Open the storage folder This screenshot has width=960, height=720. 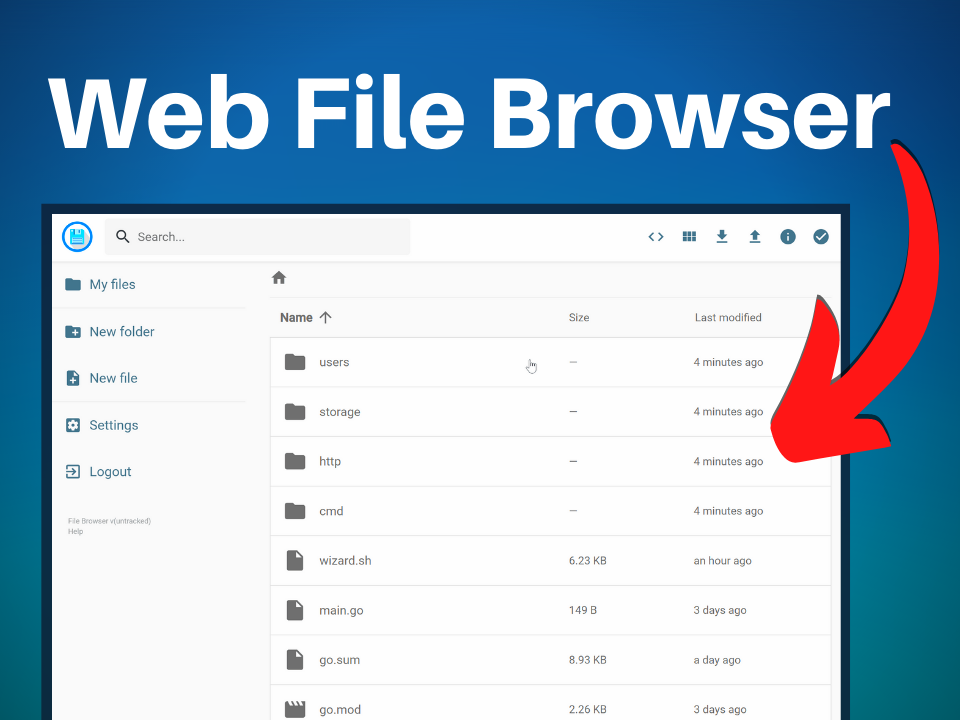[339, 411]
